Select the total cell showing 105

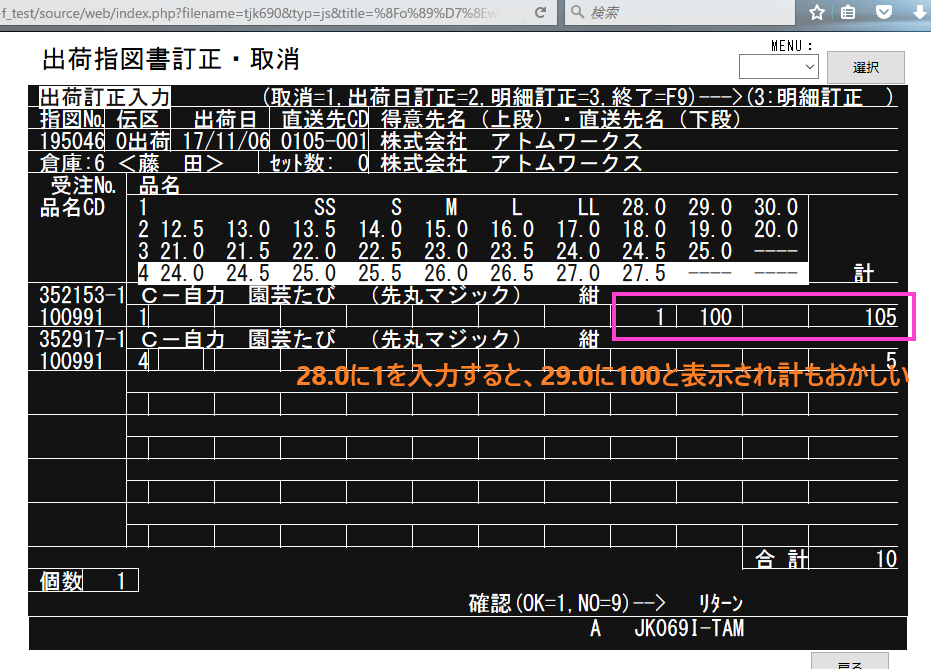coord(853,317)
